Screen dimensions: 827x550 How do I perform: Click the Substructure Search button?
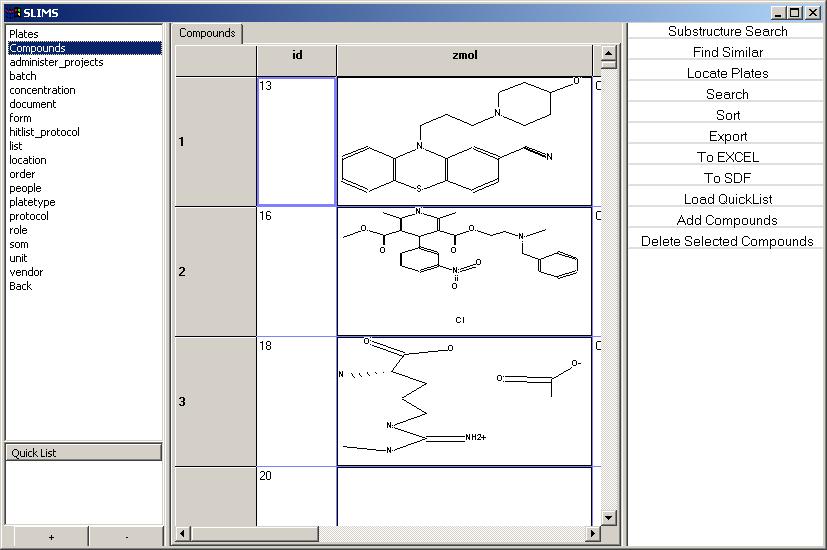(x=727, y=31)
